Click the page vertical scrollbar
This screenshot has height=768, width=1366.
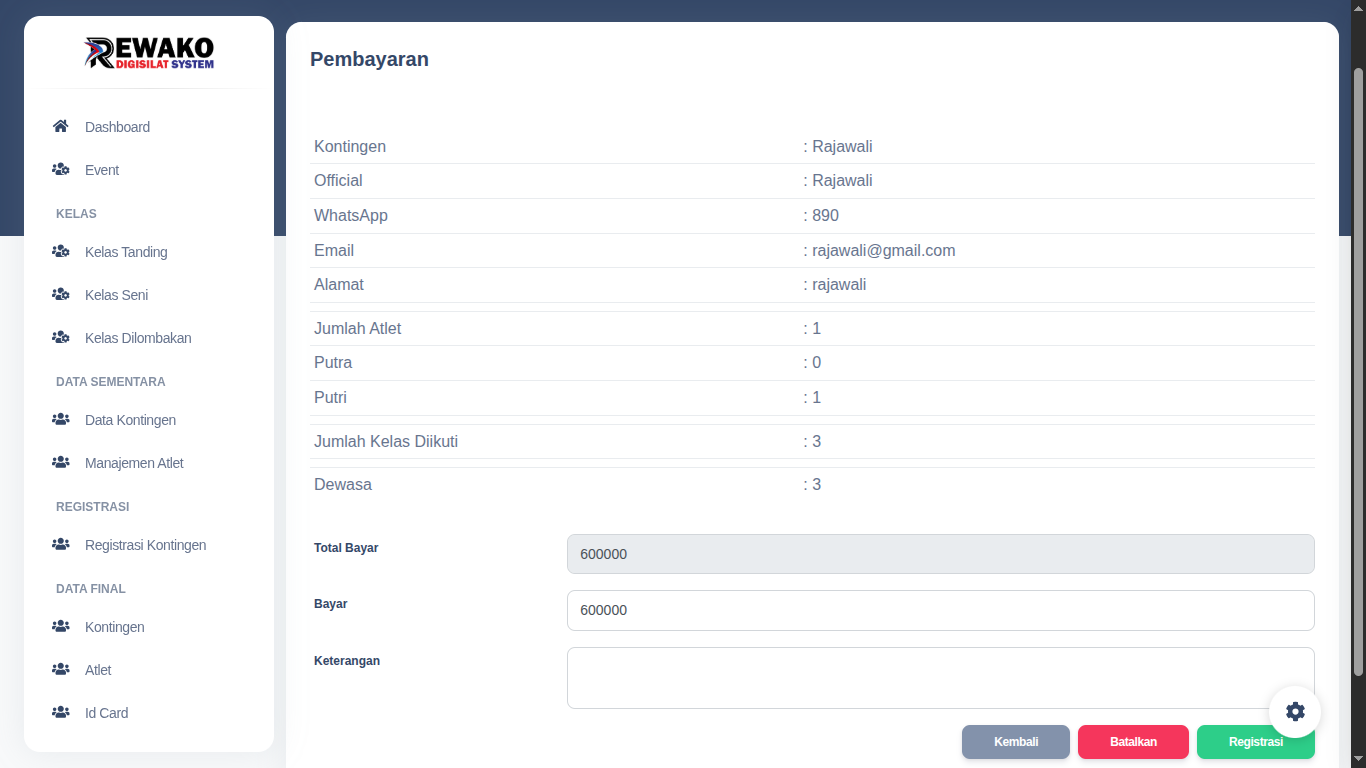point(1358,370)
